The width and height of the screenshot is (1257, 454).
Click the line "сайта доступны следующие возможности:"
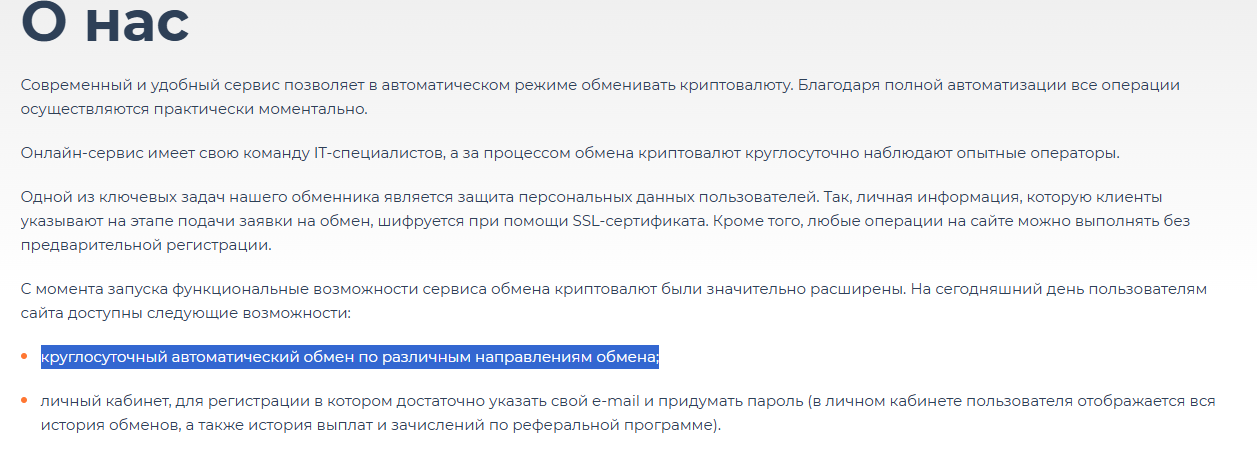186,313
